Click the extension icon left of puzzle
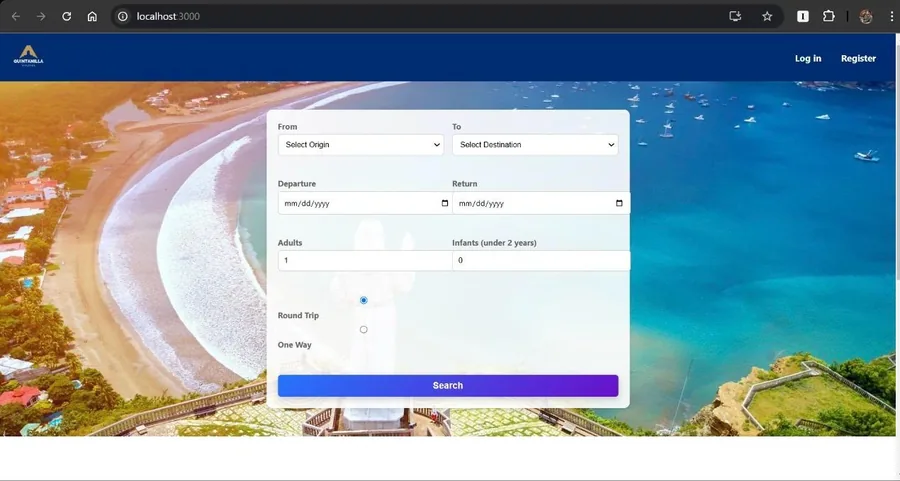The height and width of the screenshot is (481, 900). tap(803, 16)
